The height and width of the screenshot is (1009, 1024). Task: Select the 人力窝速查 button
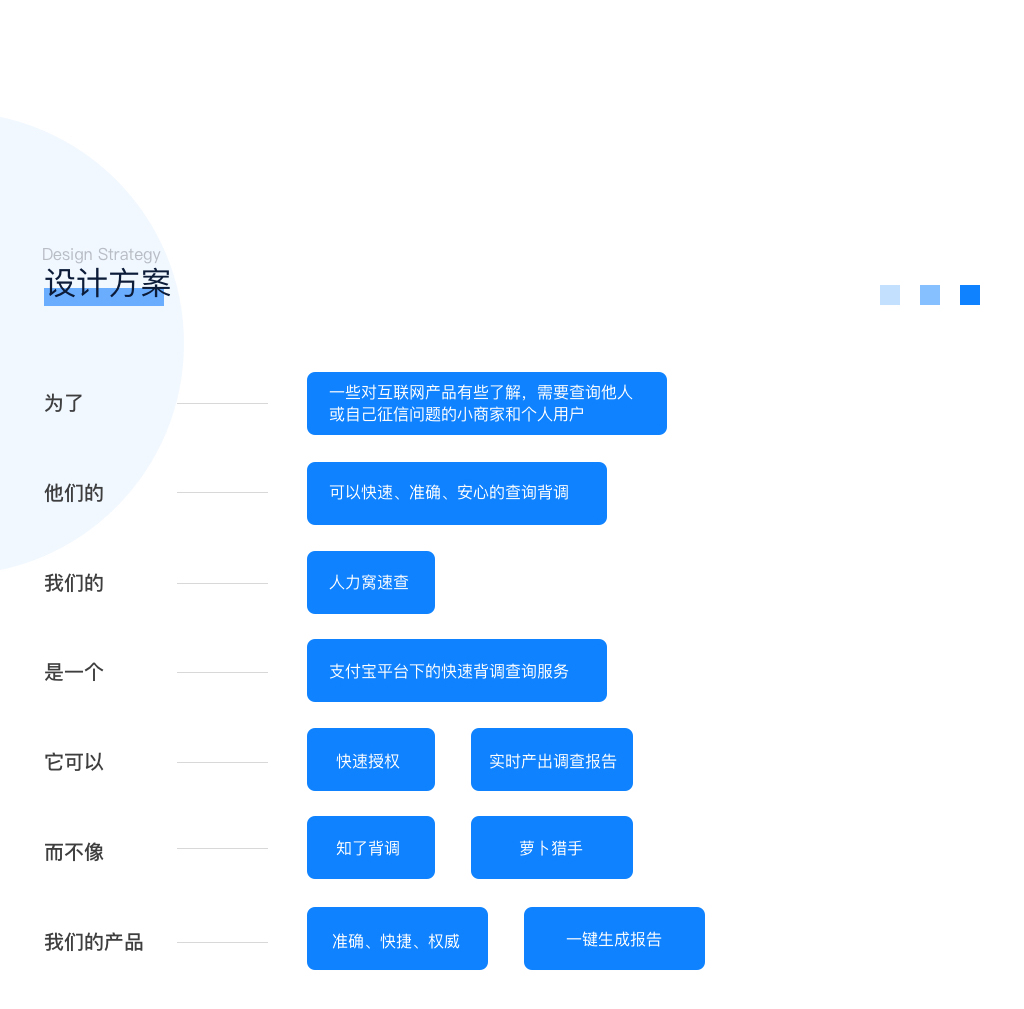tap(370, 582)
